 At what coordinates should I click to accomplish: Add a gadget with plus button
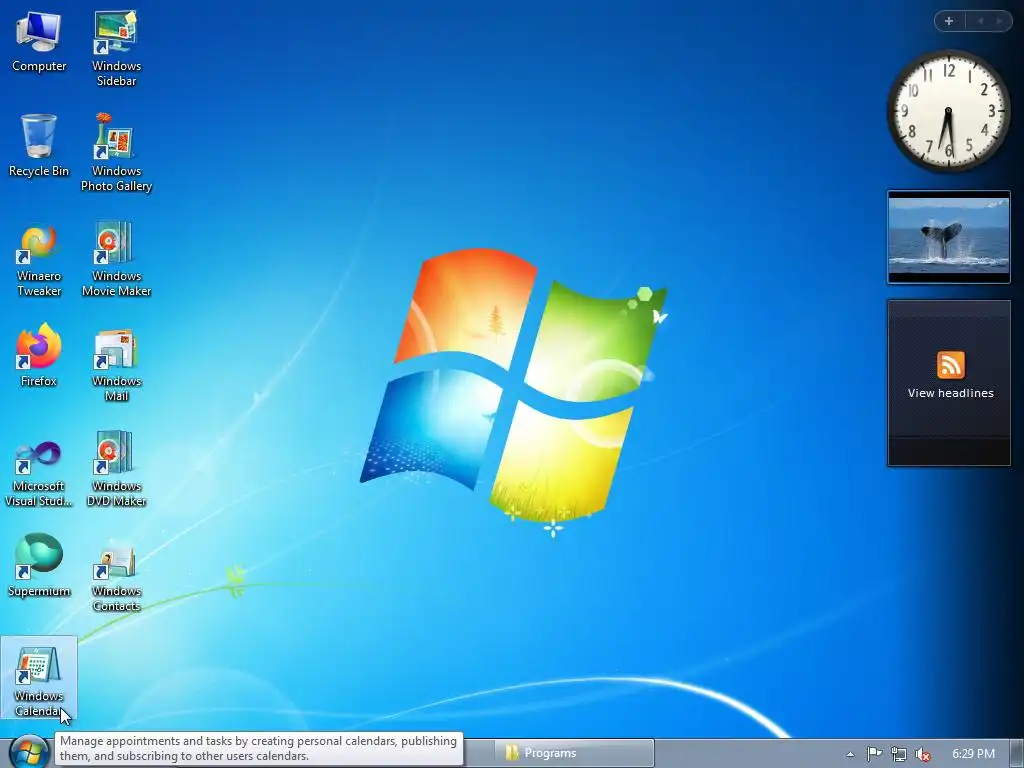pos(949,21)
